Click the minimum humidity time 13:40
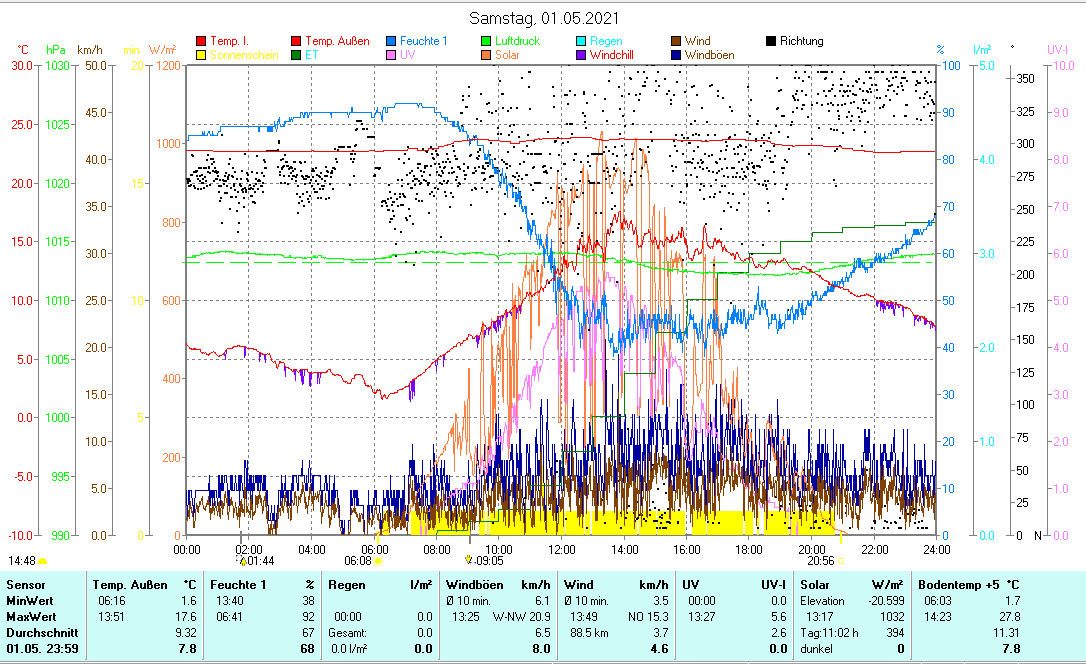Image resolution: width=1086 pixels, height=664 pixels. 229,601
